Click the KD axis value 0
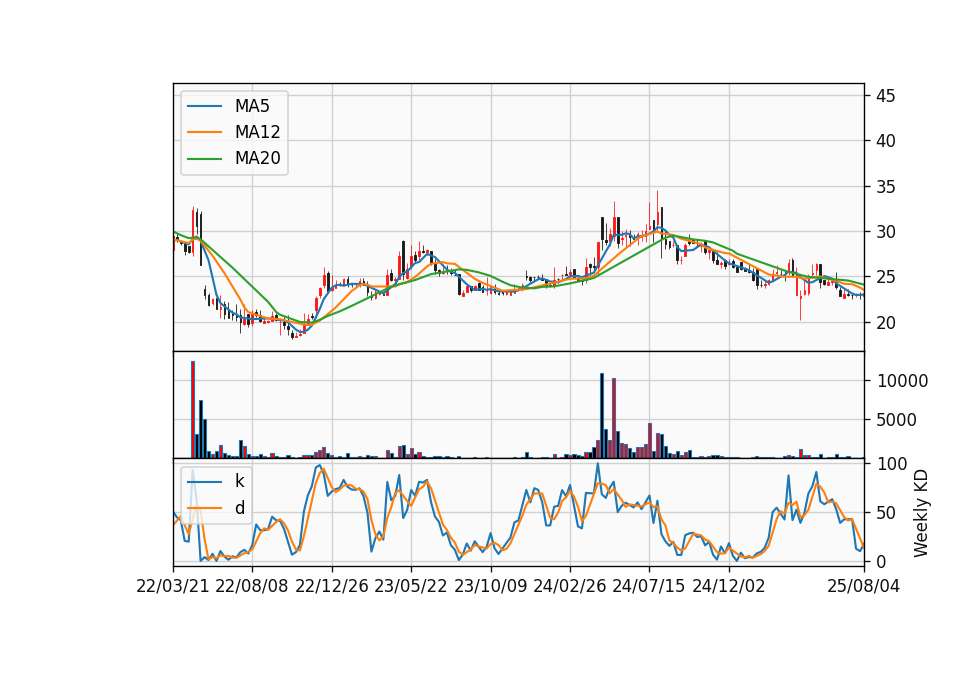The height and width of the screenshot is (690, 960). tap(882, 561)
